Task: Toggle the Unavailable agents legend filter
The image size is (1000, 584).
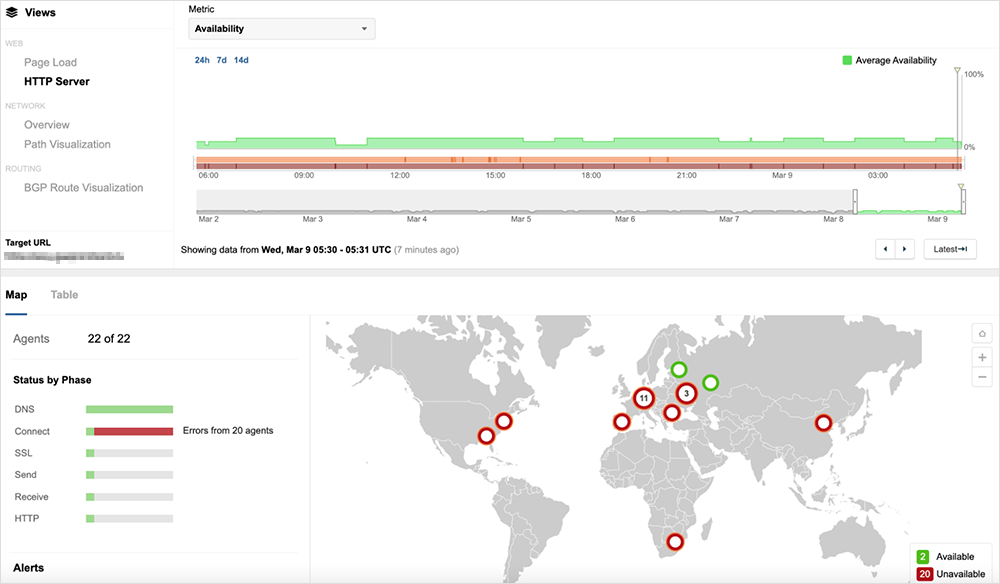Action: (924, 574)
